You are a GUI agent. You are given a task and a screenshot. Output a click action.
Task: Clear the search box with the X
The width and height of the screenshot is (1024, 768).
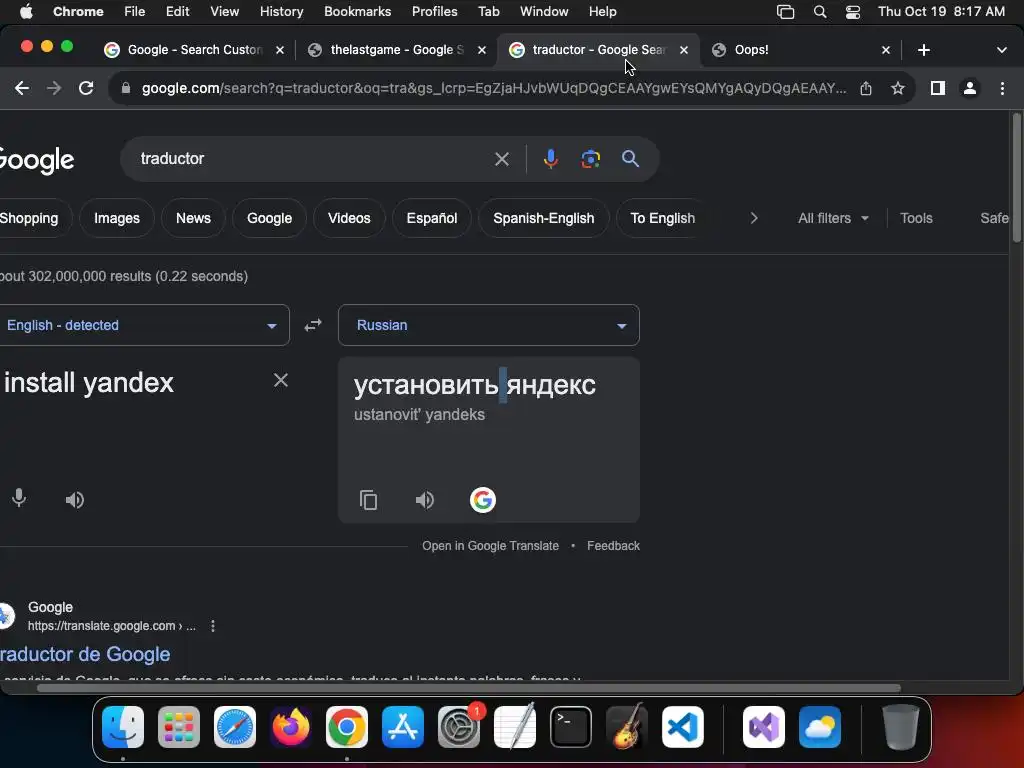502,159
